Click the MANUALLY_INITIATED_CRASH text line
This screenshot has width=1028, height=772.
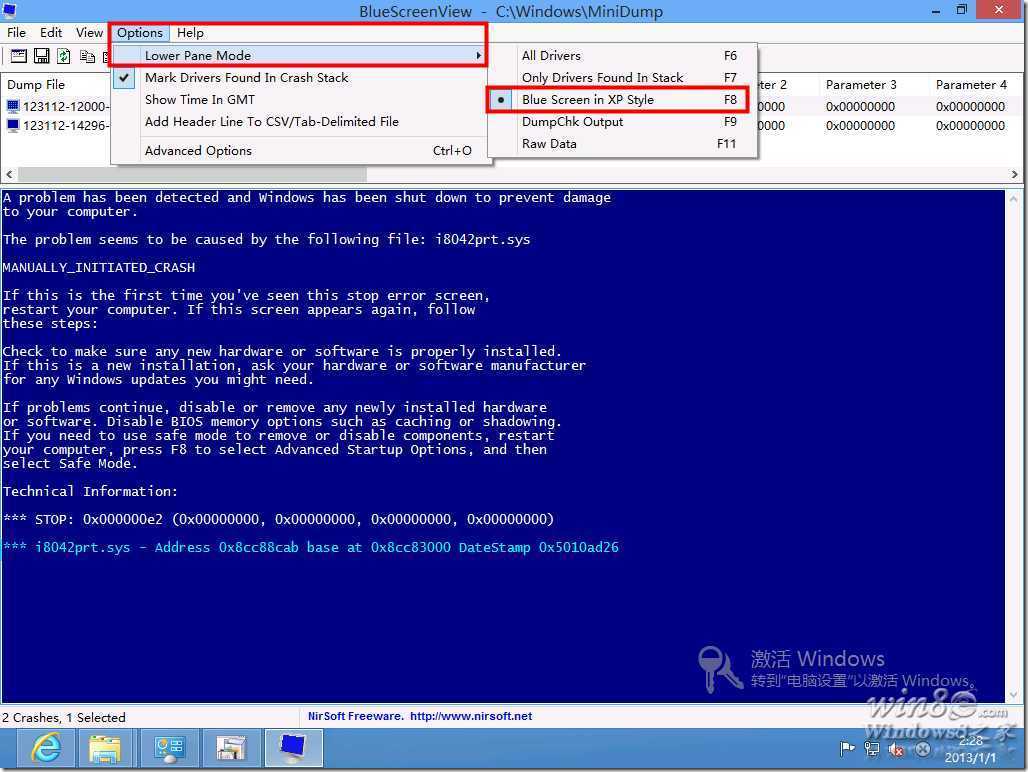point(99,267)
